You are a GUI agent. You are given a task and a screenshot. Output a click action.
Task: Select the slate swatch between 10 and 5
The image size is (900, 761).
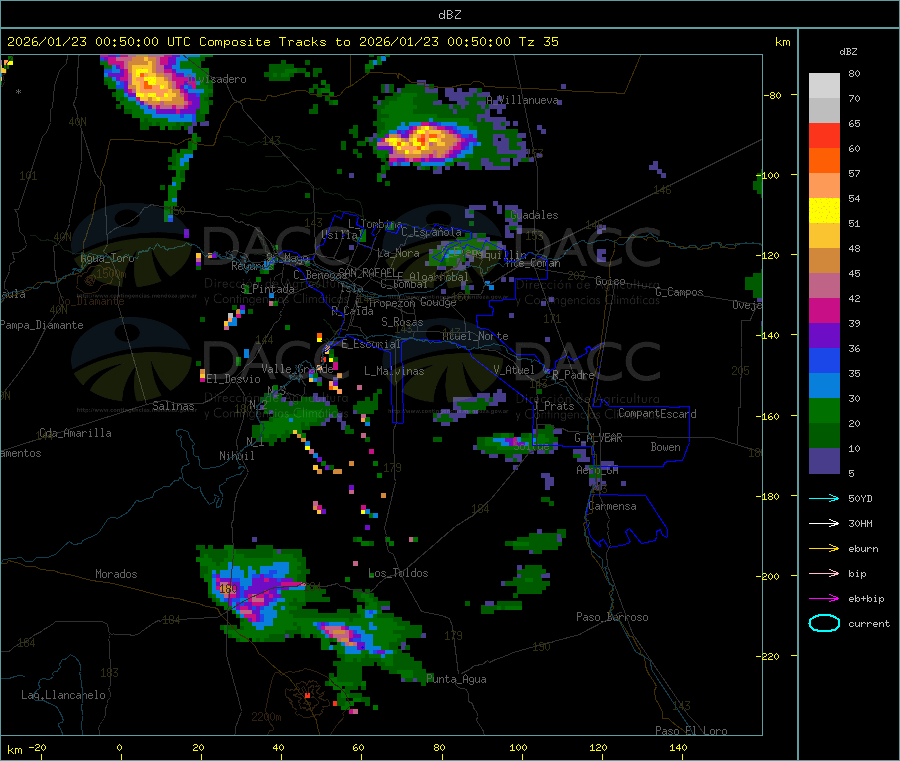(x=824, y=461)
